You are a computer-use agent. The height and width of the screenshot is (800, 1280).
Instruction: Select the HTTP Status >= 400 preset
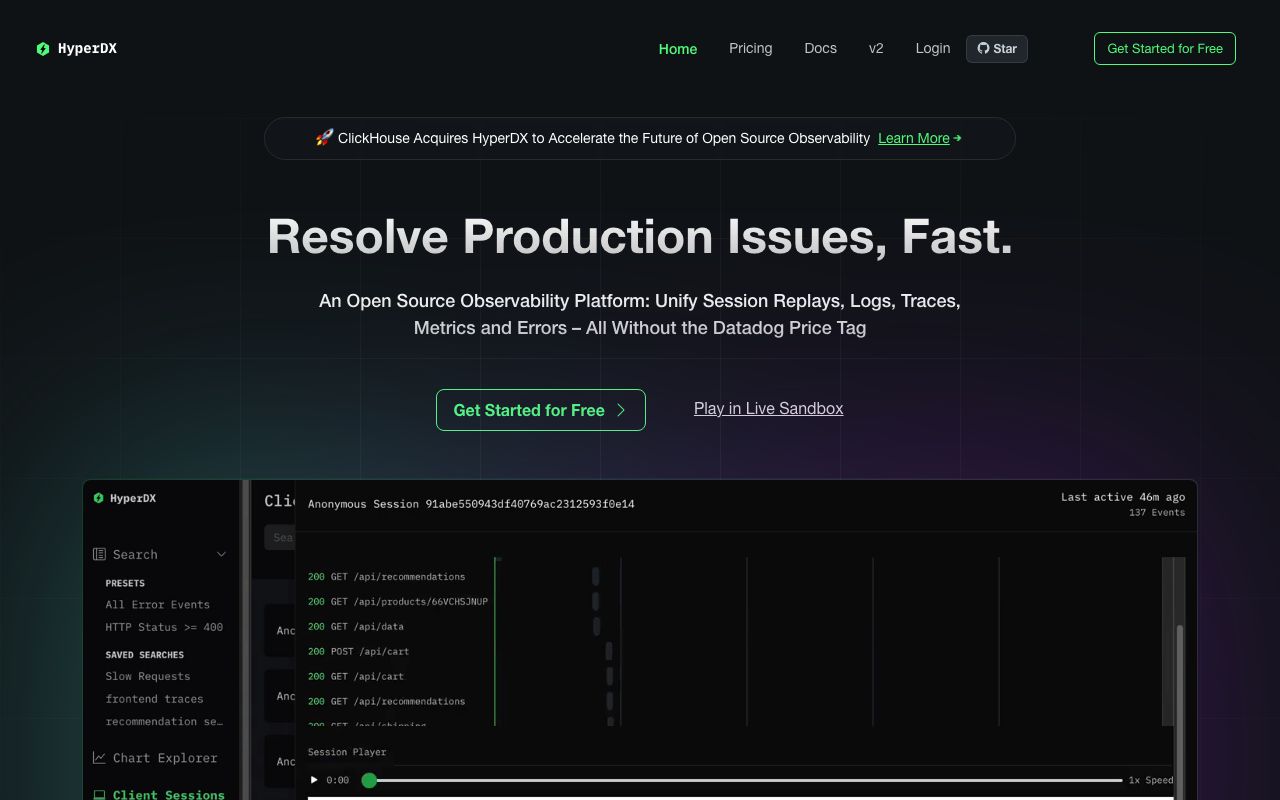[164, 627]
